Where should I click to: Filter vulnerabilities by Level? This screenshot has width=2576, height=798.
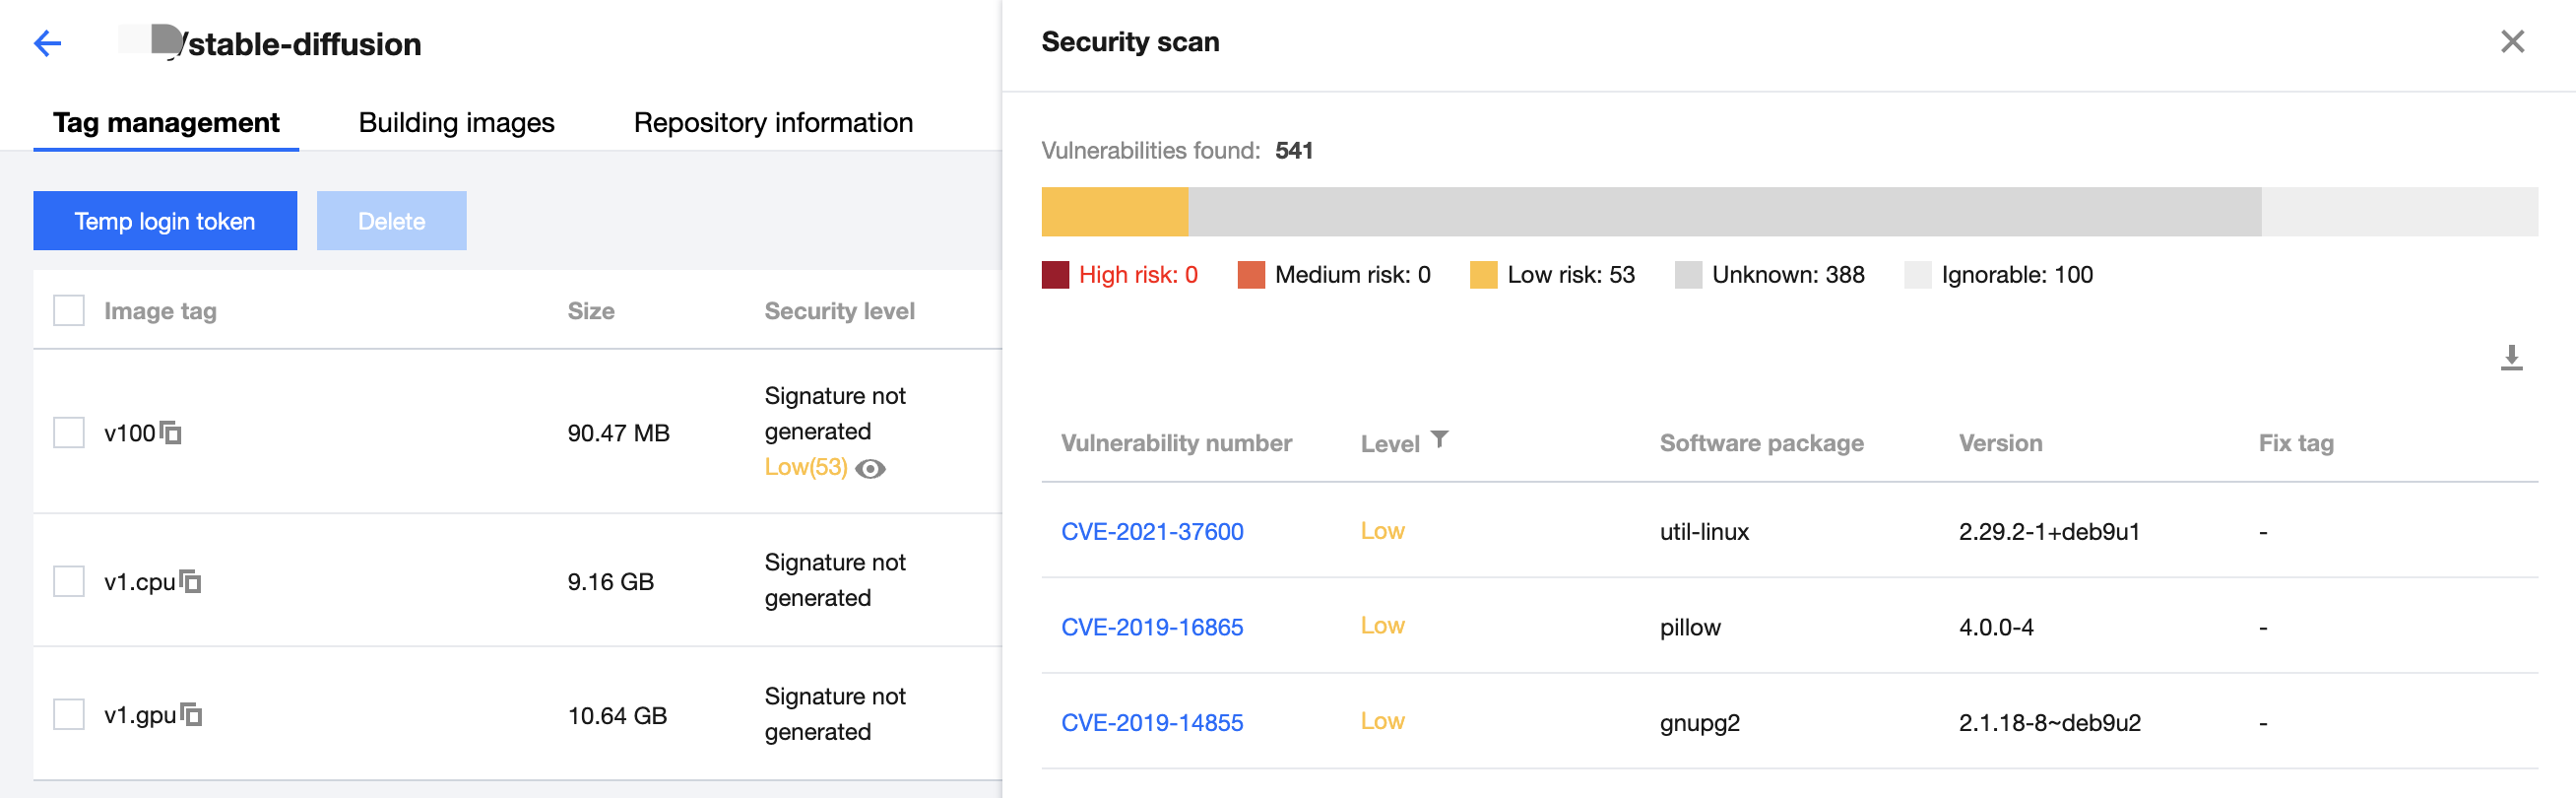[x=1439, y=440]
